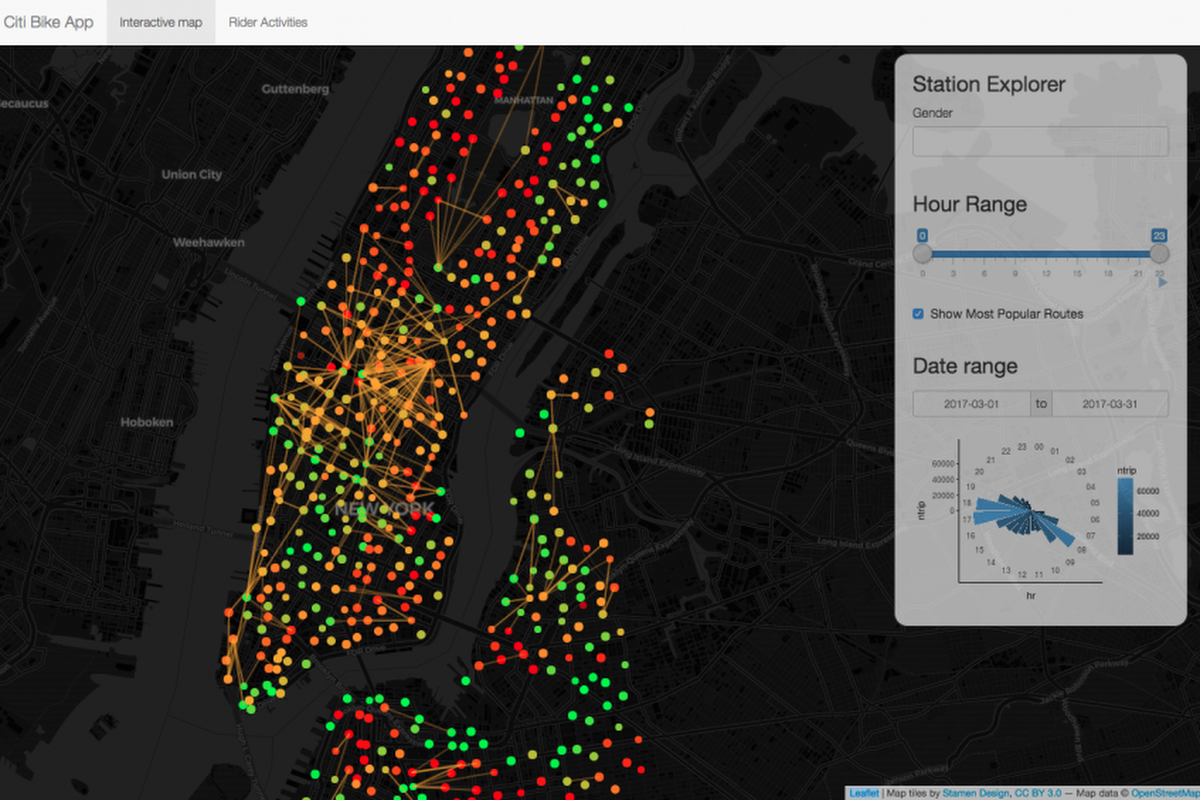Click the Date range heading
The width and height of the screenshot is (1200, 800).
click(x=965, y=366)
